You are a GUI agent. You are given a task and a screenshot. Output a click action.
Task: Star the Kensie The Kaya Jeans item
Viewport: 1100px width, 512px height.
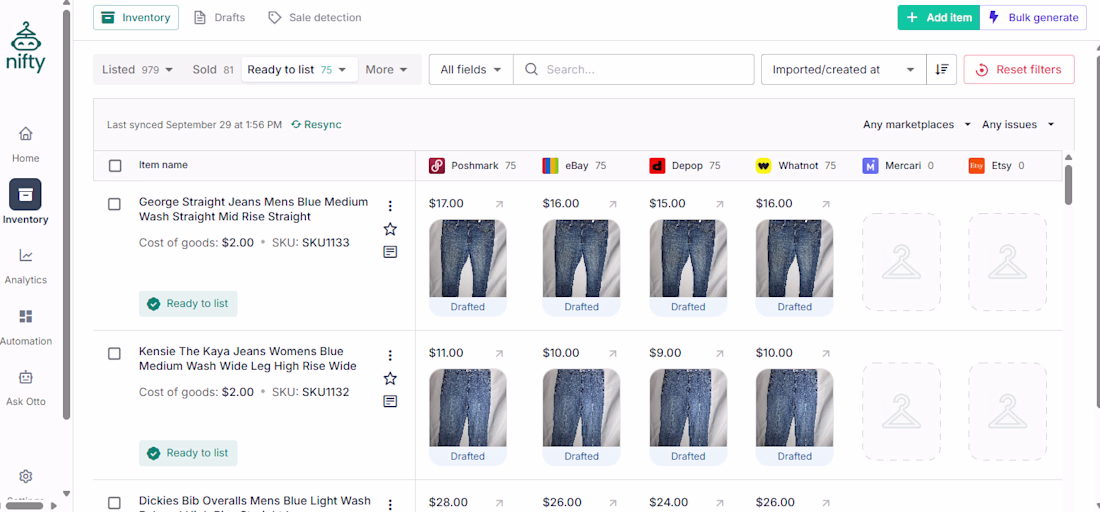(x=391, y=379)
